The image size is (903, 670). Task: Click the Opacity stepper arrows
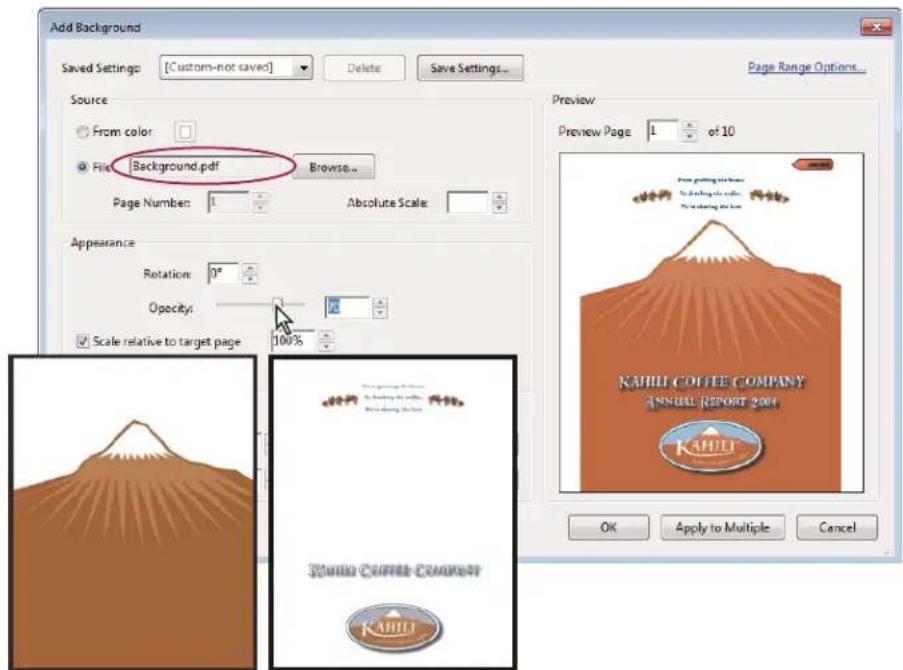380,308
